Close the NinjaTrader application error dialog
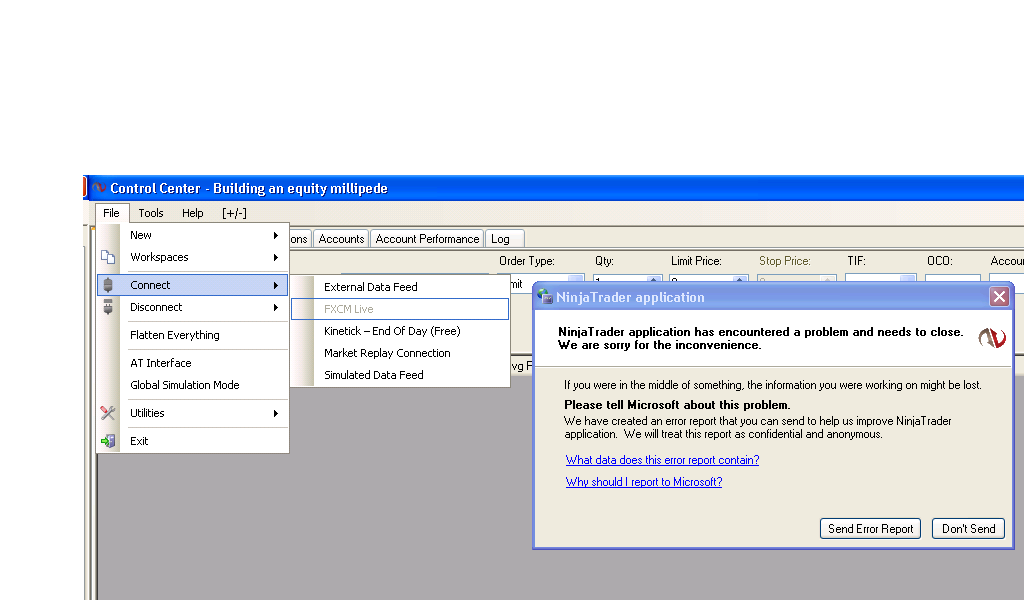This screenshot has height=600, width=1024. 999,297
